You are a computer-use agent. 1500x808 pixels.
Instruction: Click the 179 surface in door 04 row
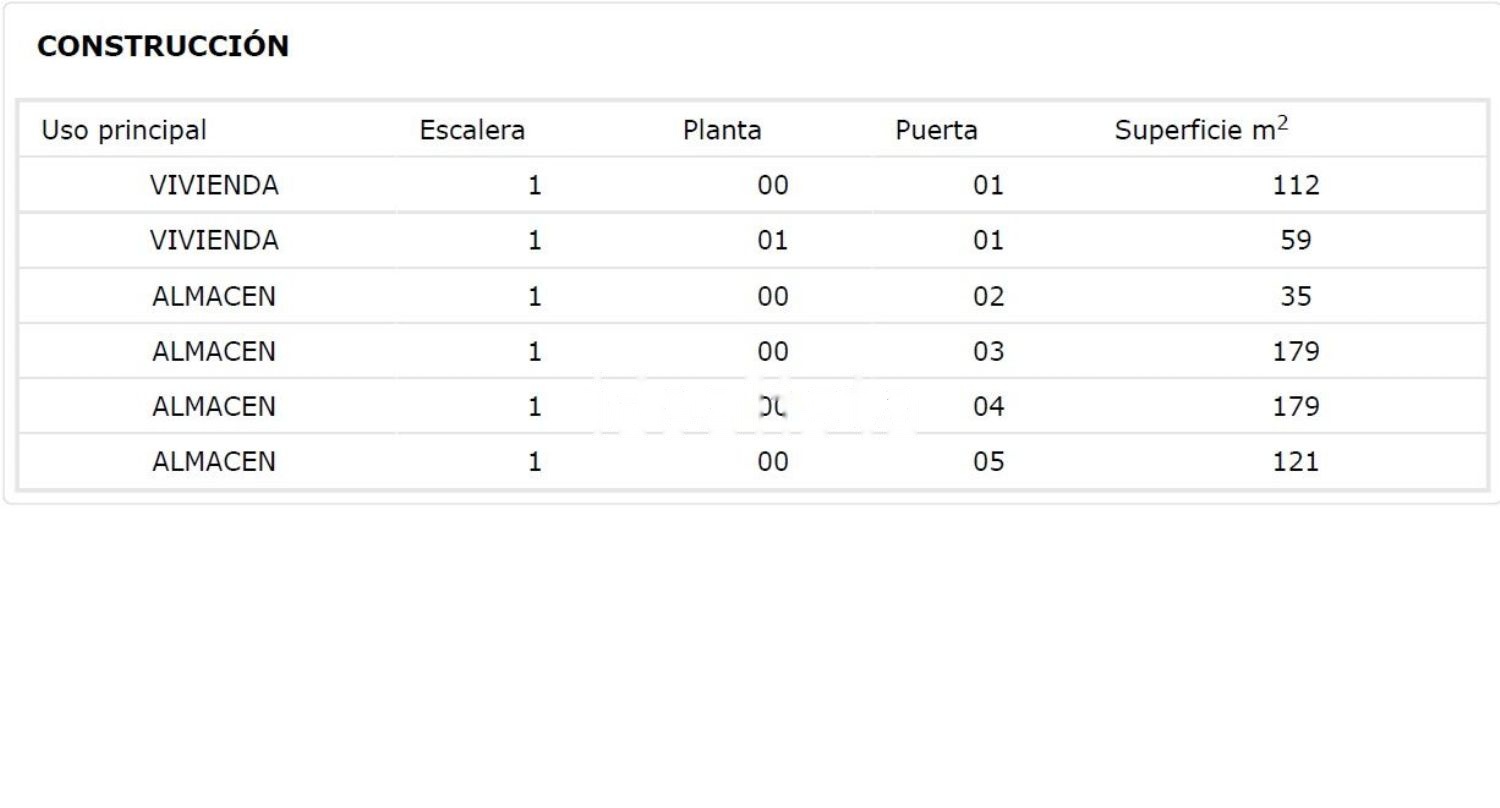pos(1296,407)
